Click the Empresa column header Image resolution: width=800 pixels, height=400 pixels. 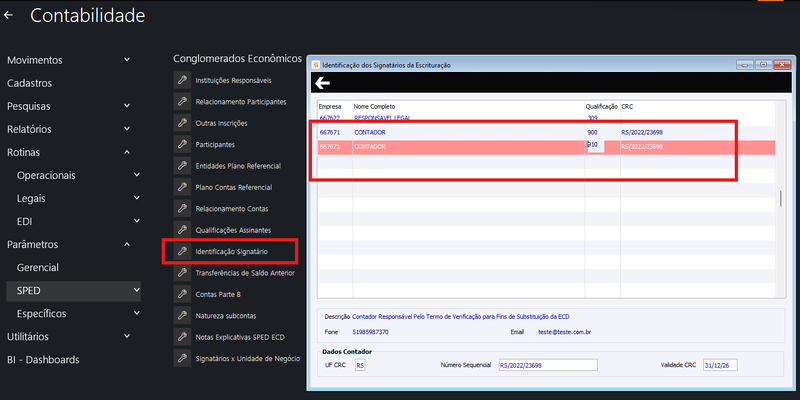[x=330, y=107]
